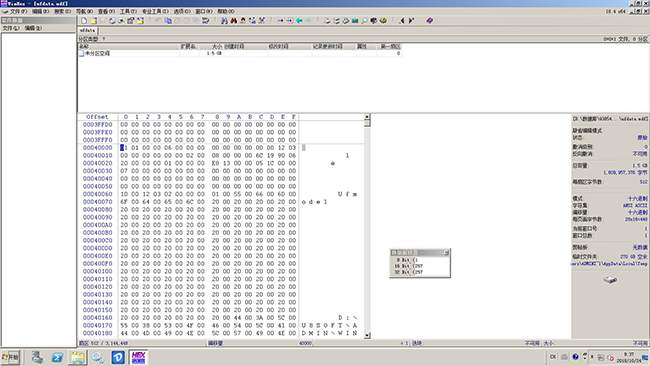This screenshot has height=366, width=650.
Task: Open the 查看 (View) menu
Action: (x=106, y=12)
